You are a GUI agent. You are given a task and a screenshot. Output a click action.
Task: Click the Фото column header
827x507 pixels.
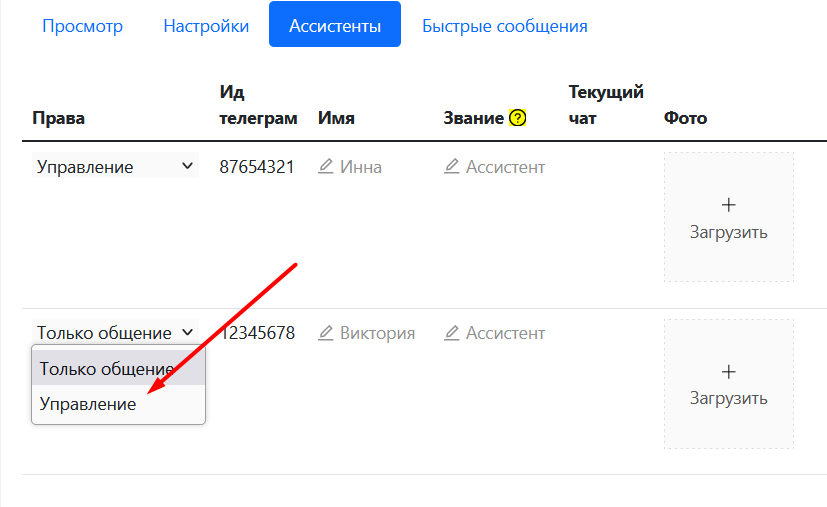(685, 118)
